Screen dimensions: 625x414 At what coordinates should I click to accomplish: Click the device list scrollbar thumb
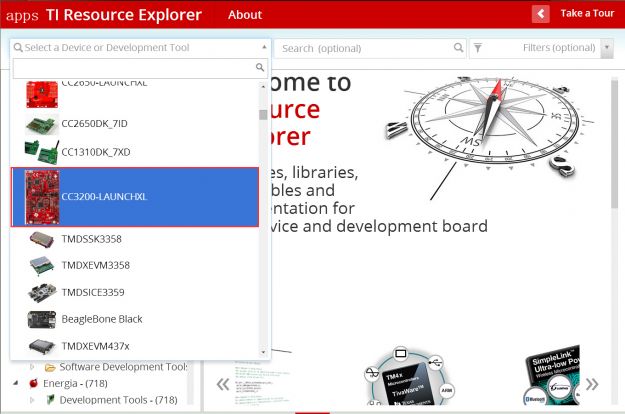click(x=263, y=115)
